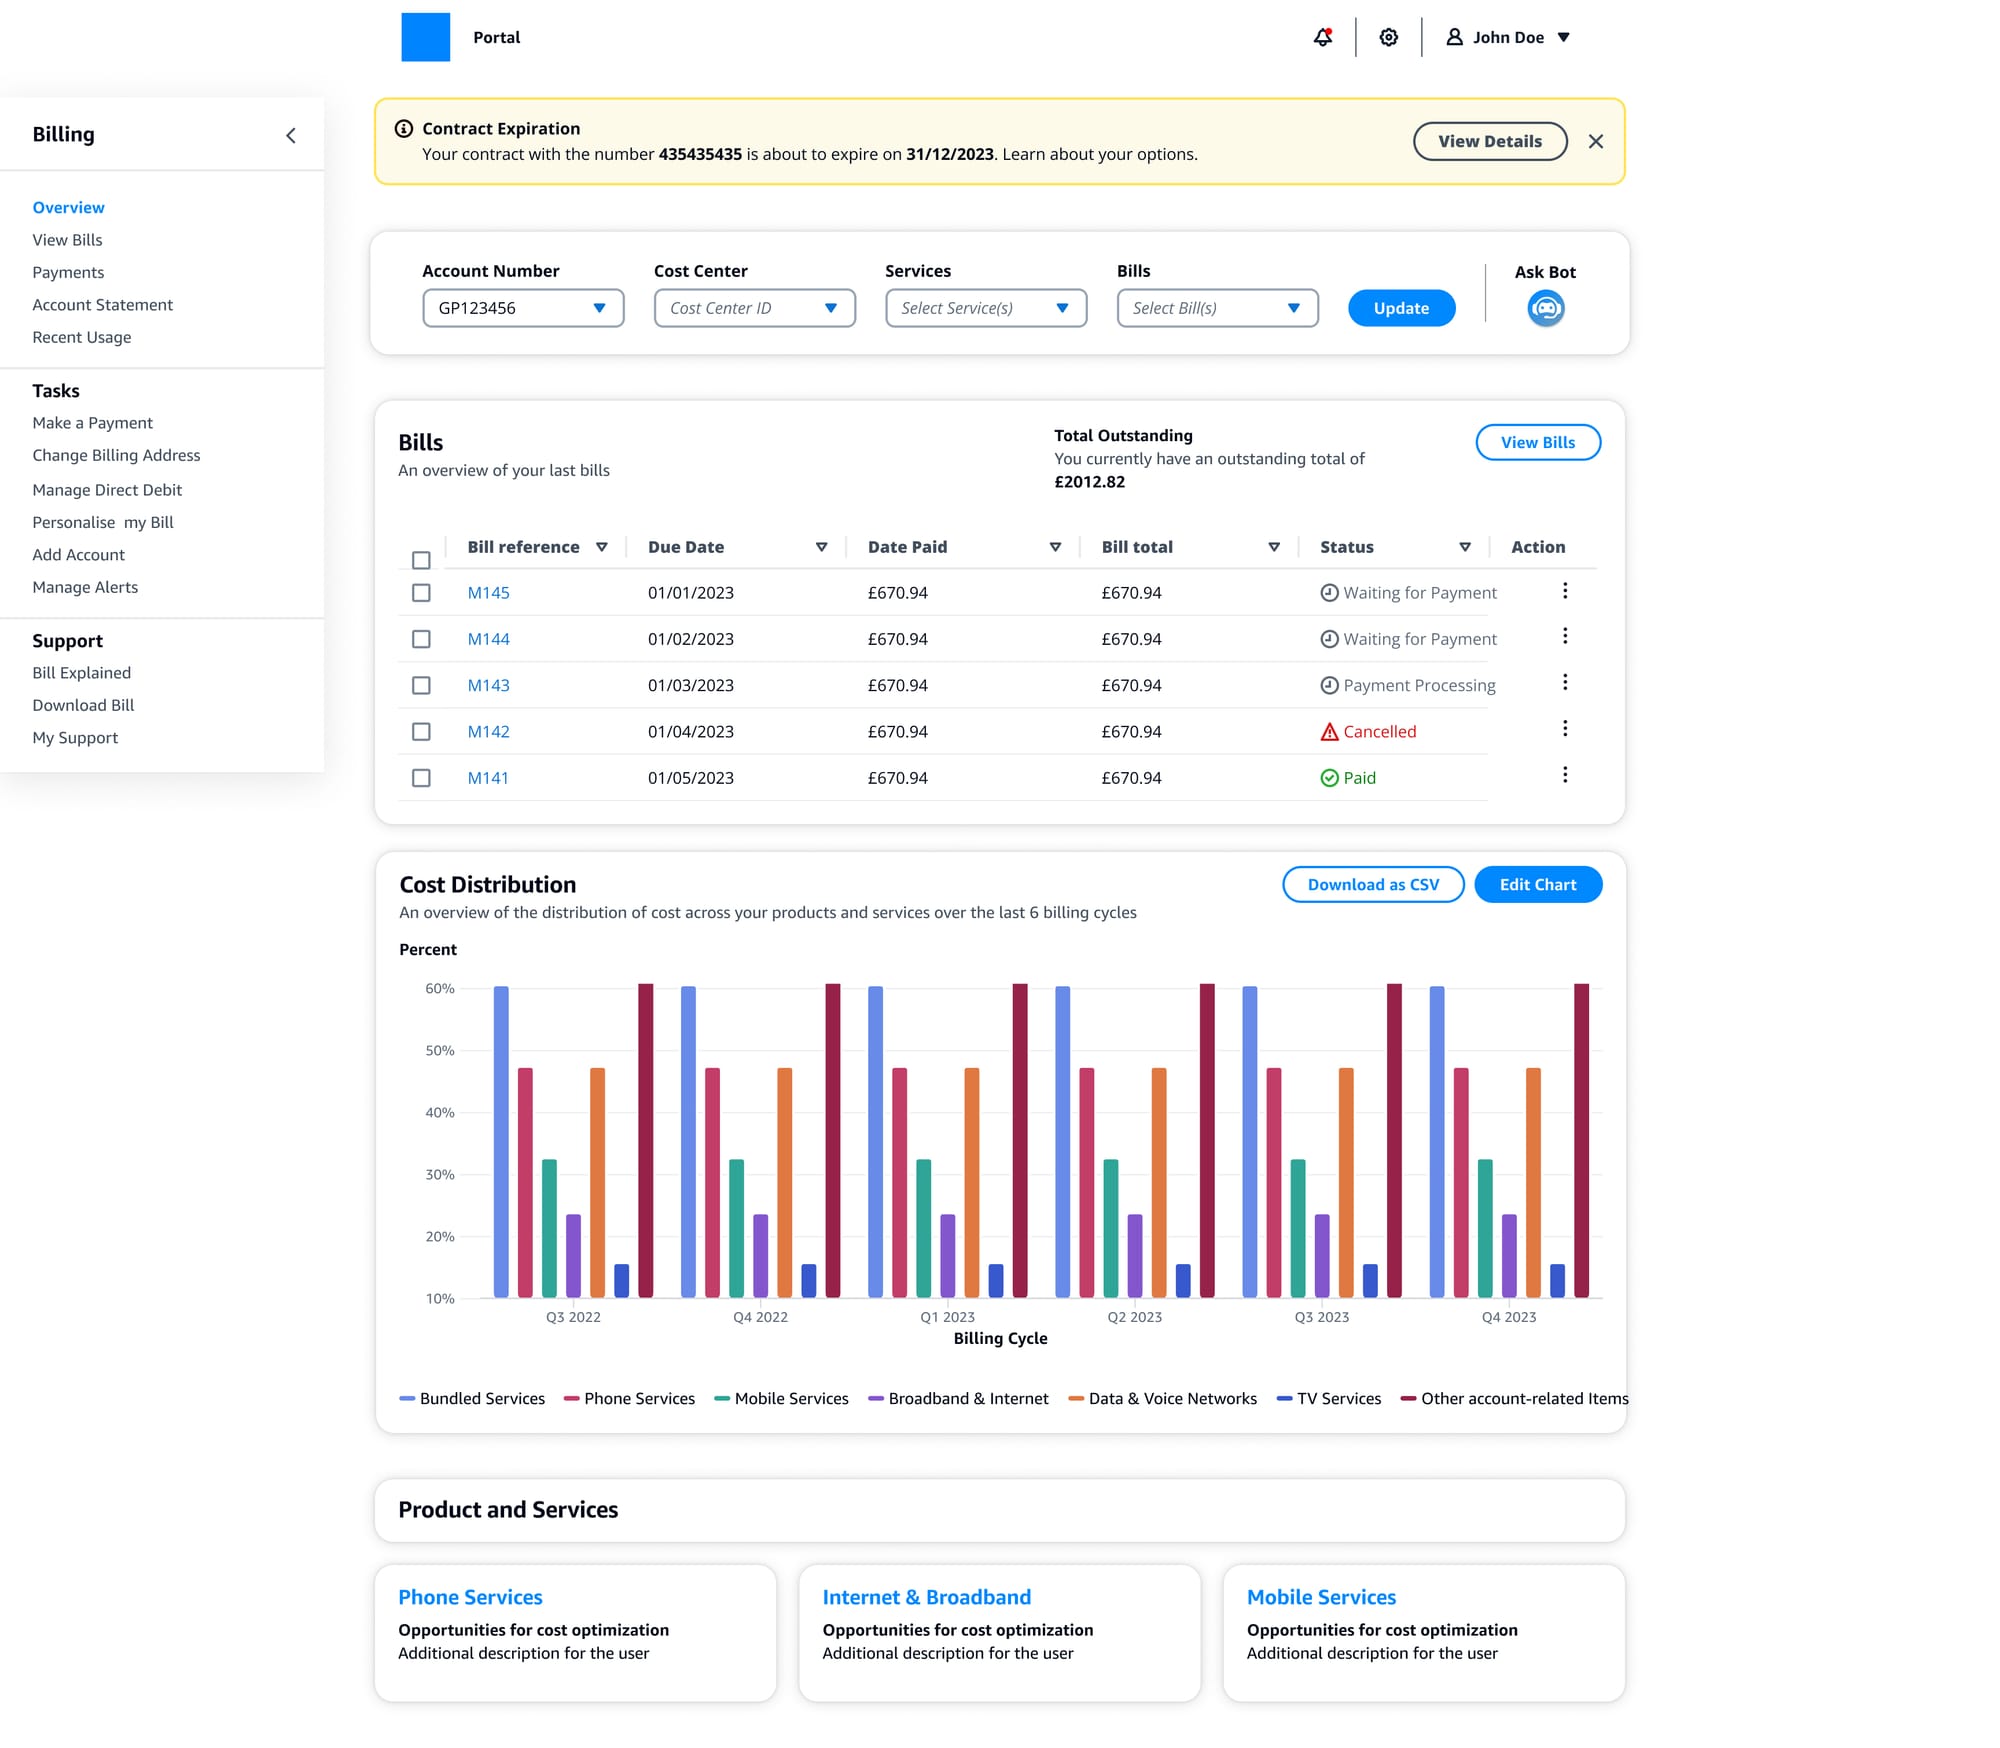Screen dimensions: 2000x1748
Task: Open the notifications bell icon
Action: coord(1323,37)
